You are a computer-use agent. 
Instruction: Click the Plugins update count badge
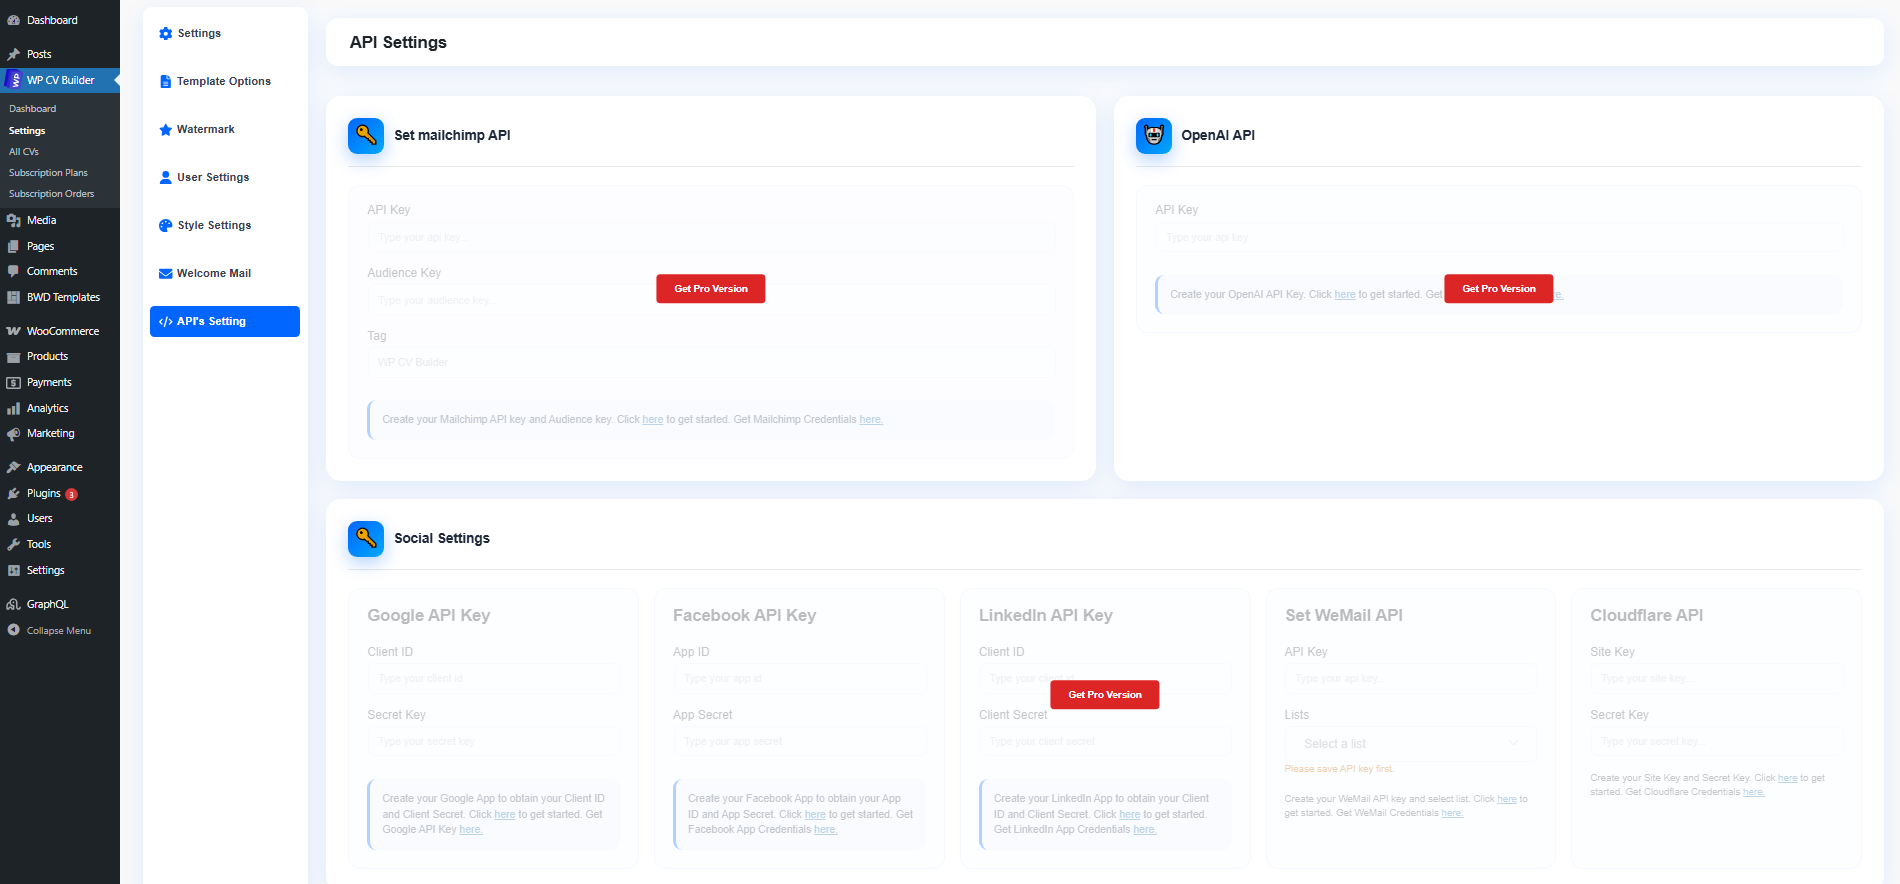pos(72,494)
